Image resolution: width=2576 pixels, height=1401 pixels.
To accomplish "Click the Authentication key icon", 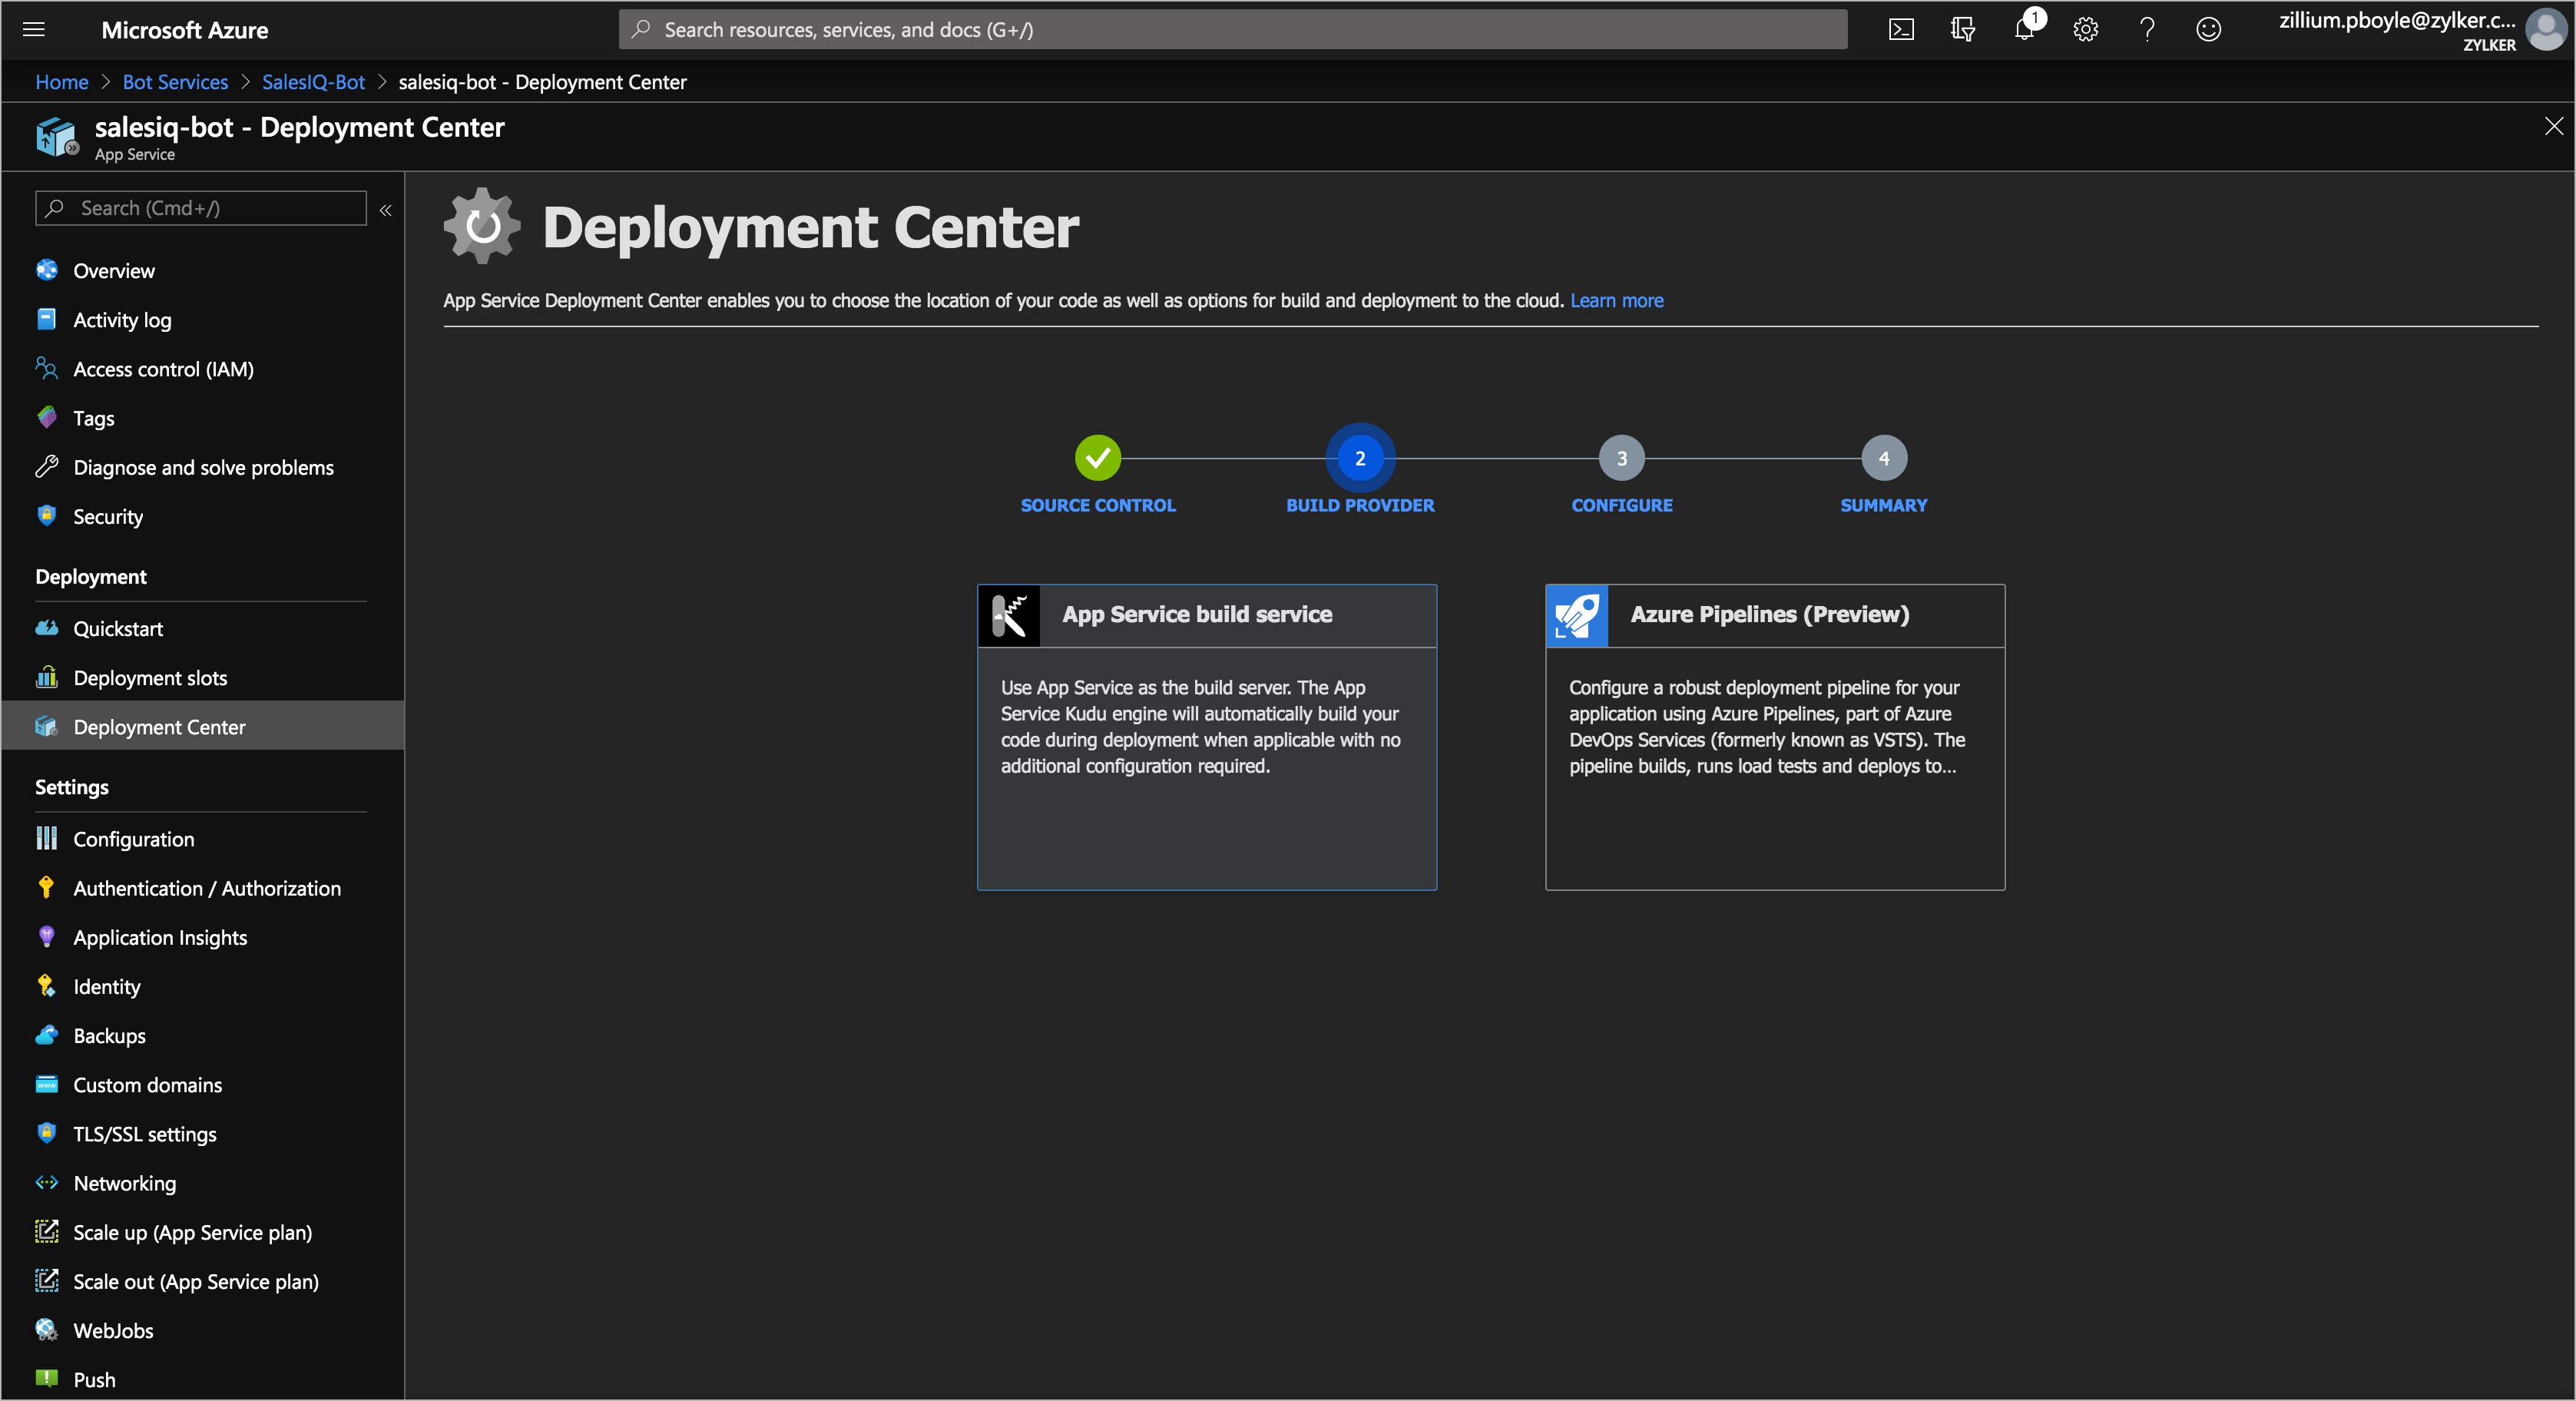I will 47,887.
